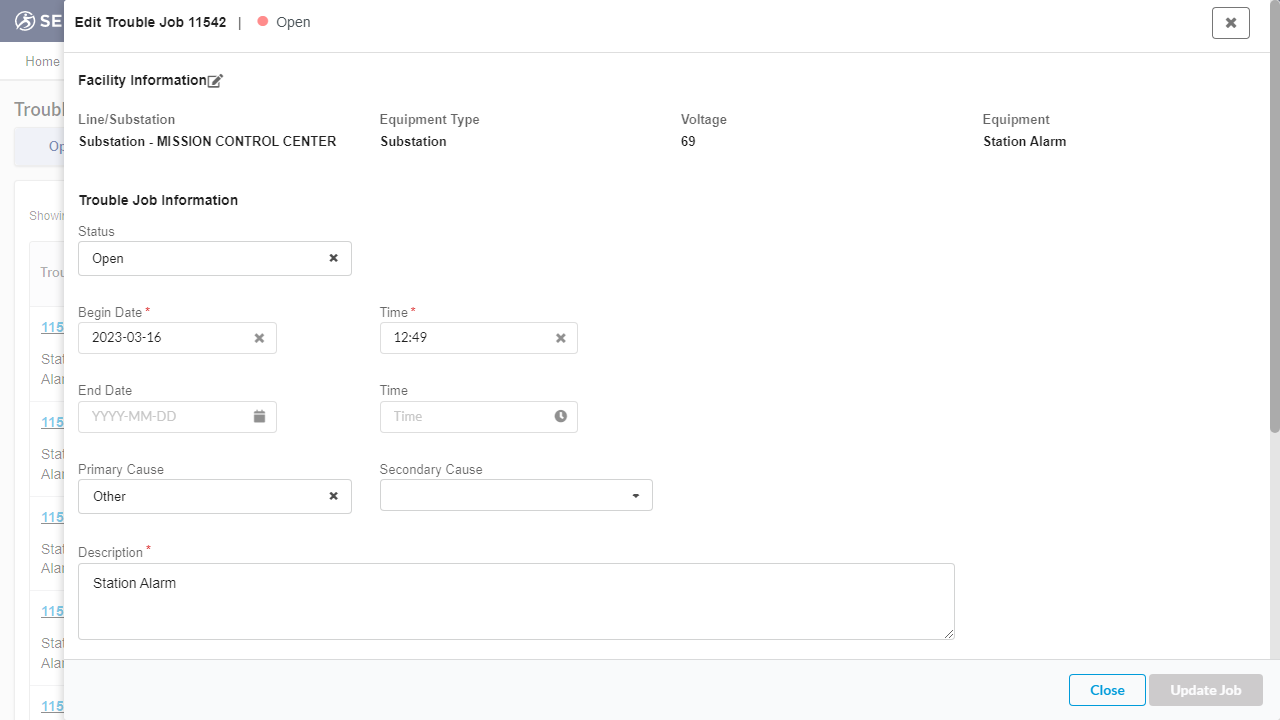Click the End Time clock icon
The height and width of the screenshot is (720, 1280).
click(x=561, y=416)
